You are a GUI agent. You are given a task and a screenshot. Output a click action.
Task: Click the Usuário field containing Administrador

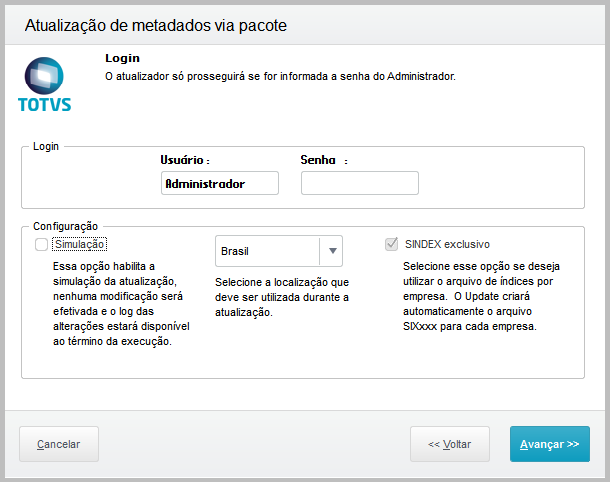click(x=220, y=184)
